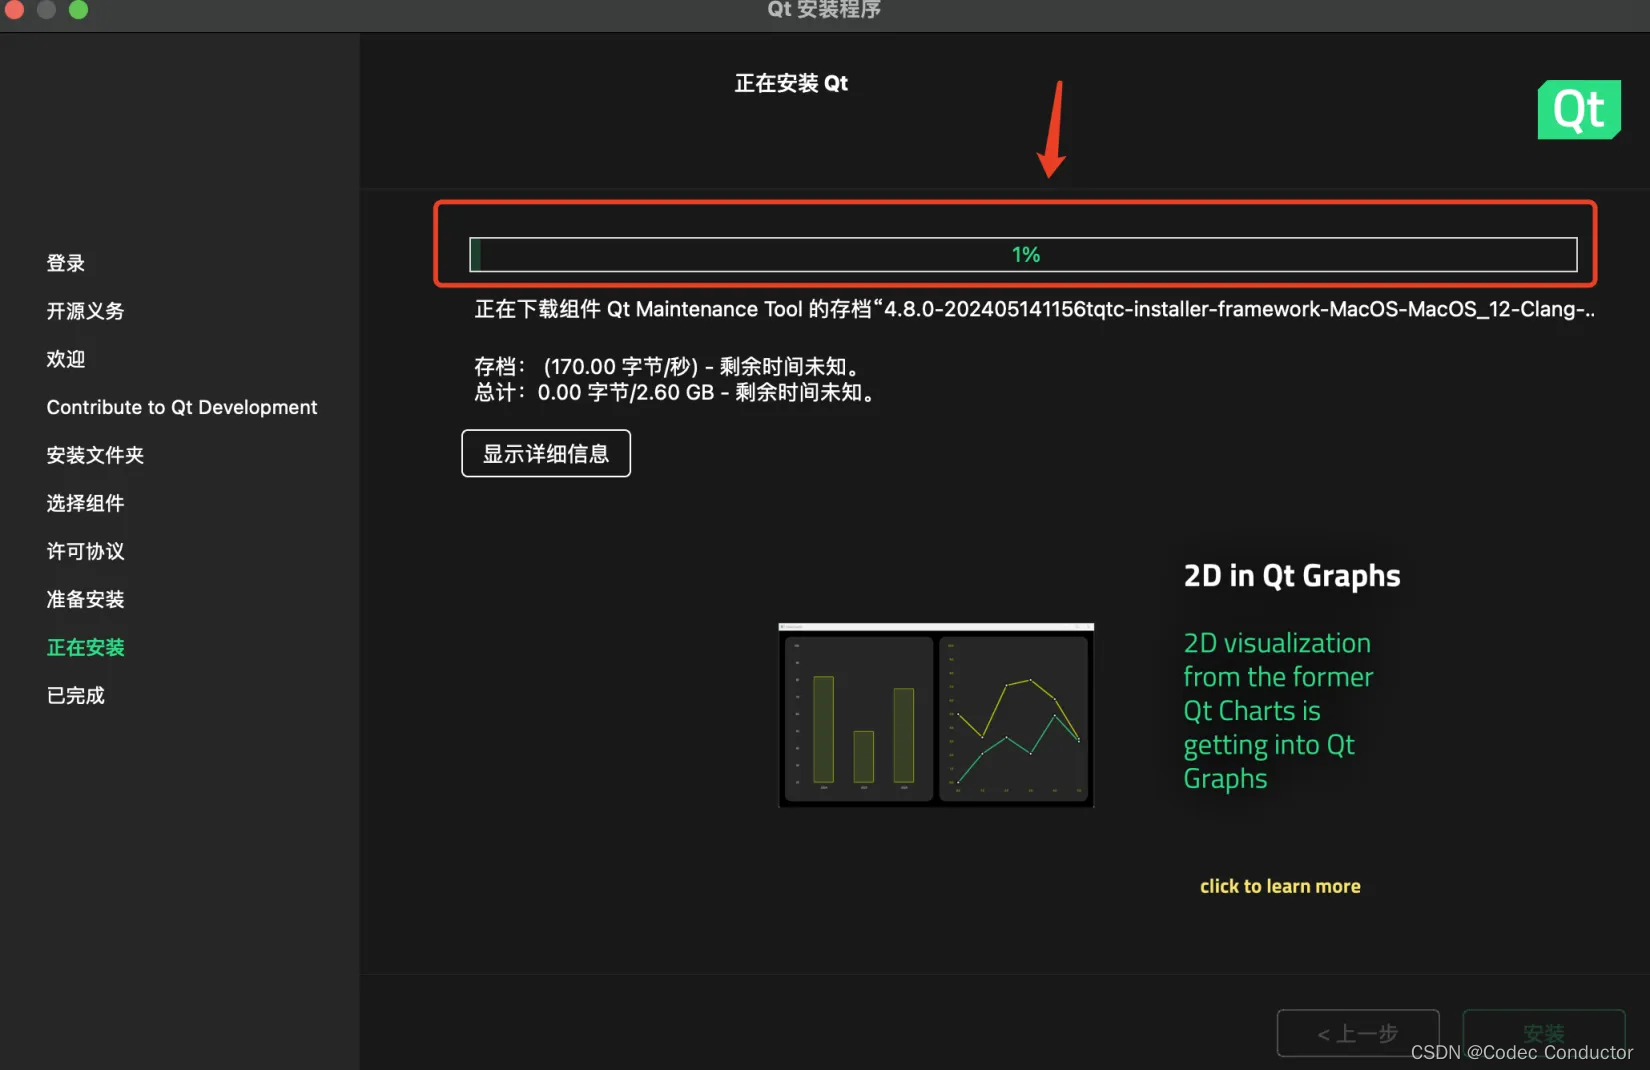The width and height of the screenshot is (1650, 1070).
Task: Click the 'Qt 安装程序' window title
Action: point(824,10)
